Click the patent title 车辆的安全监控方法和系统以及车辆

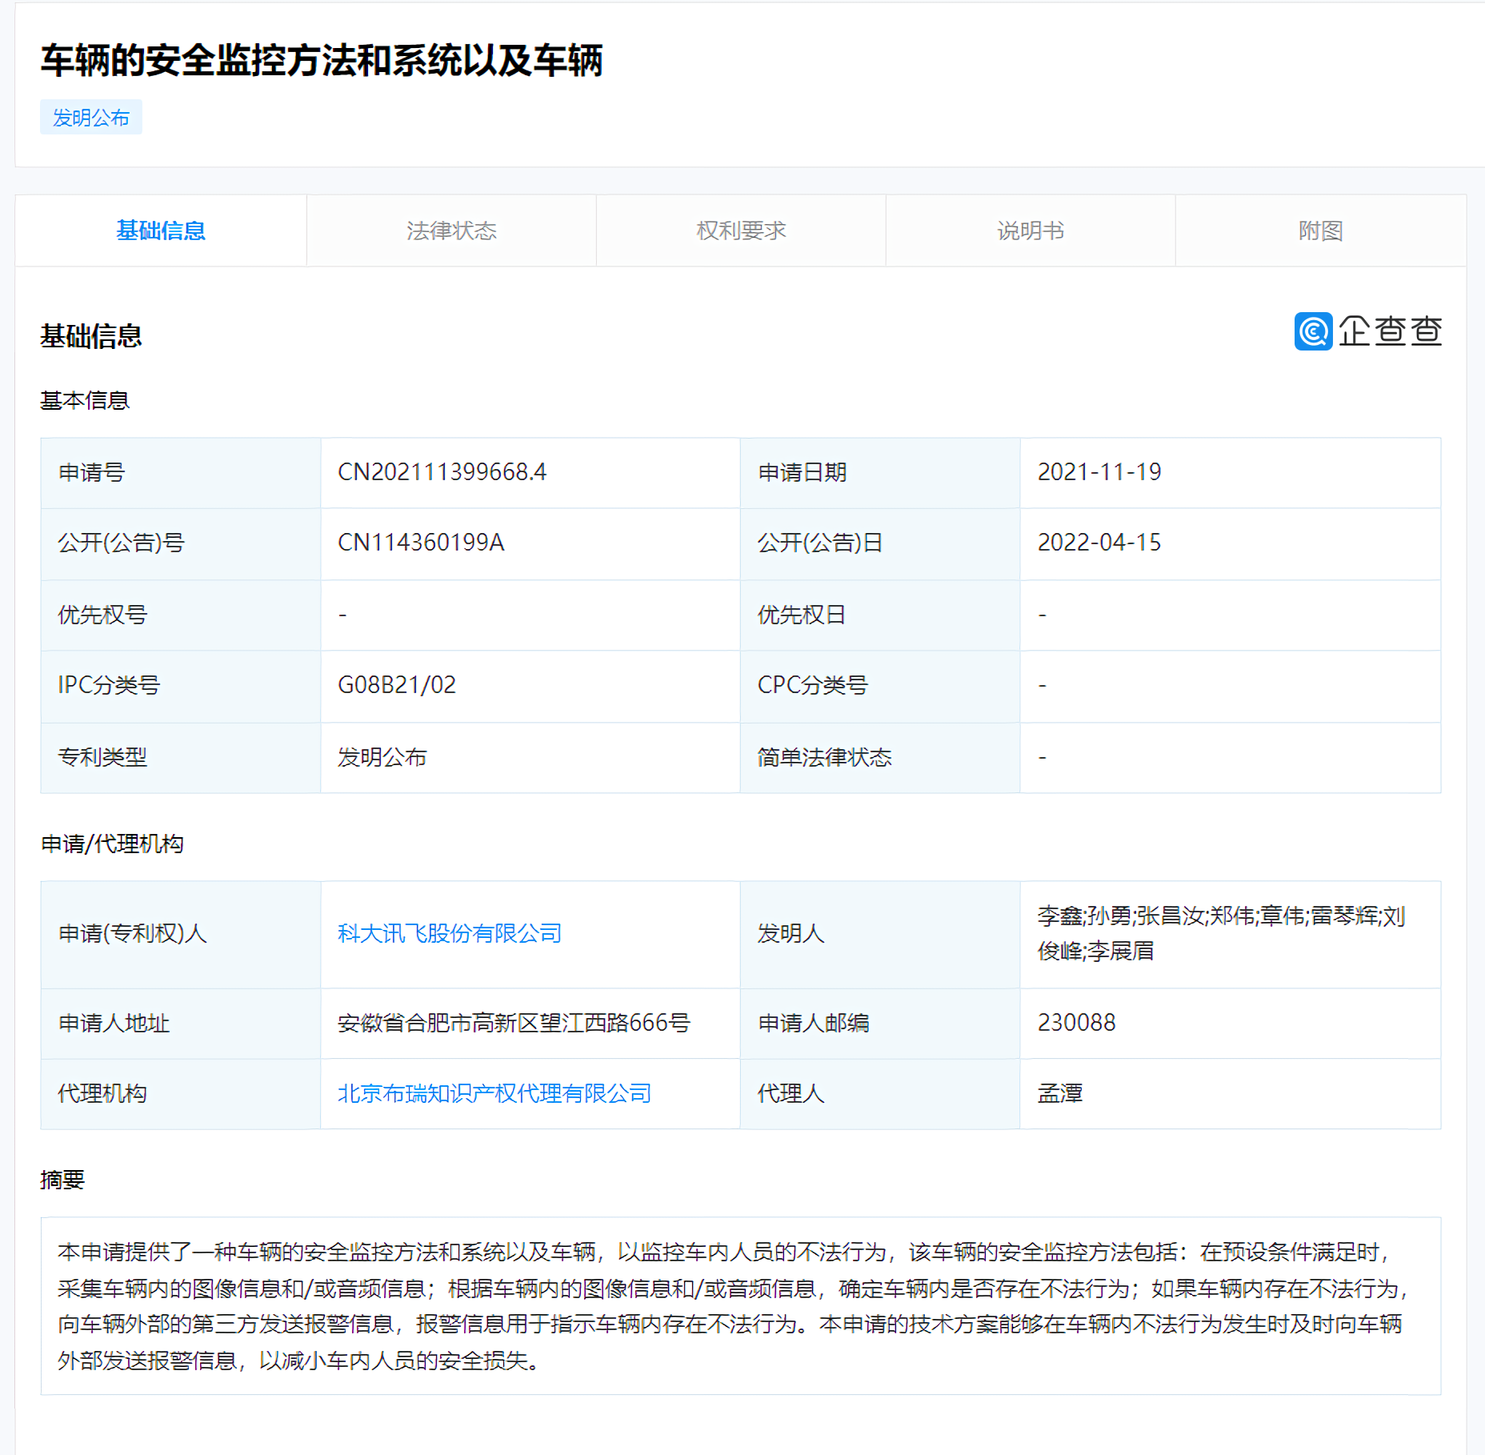click(x=322, y=62)
